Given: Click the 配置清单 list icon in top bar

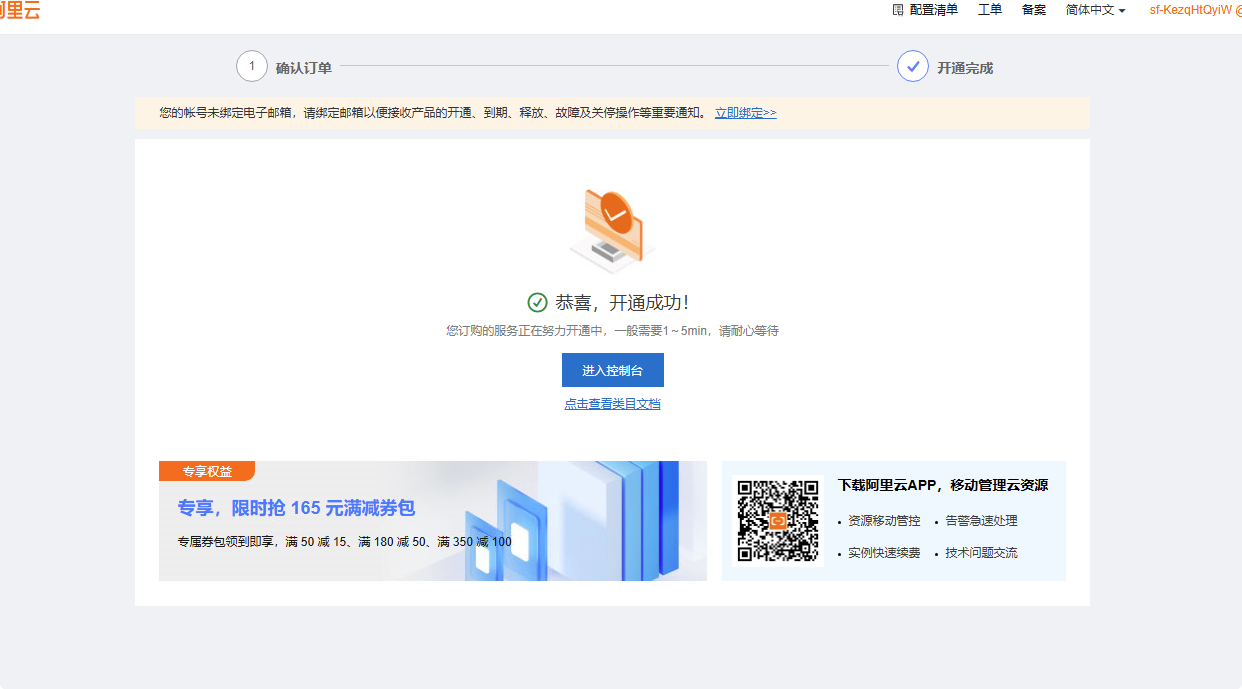Looking at the screenshot, I should coord(897,10).
